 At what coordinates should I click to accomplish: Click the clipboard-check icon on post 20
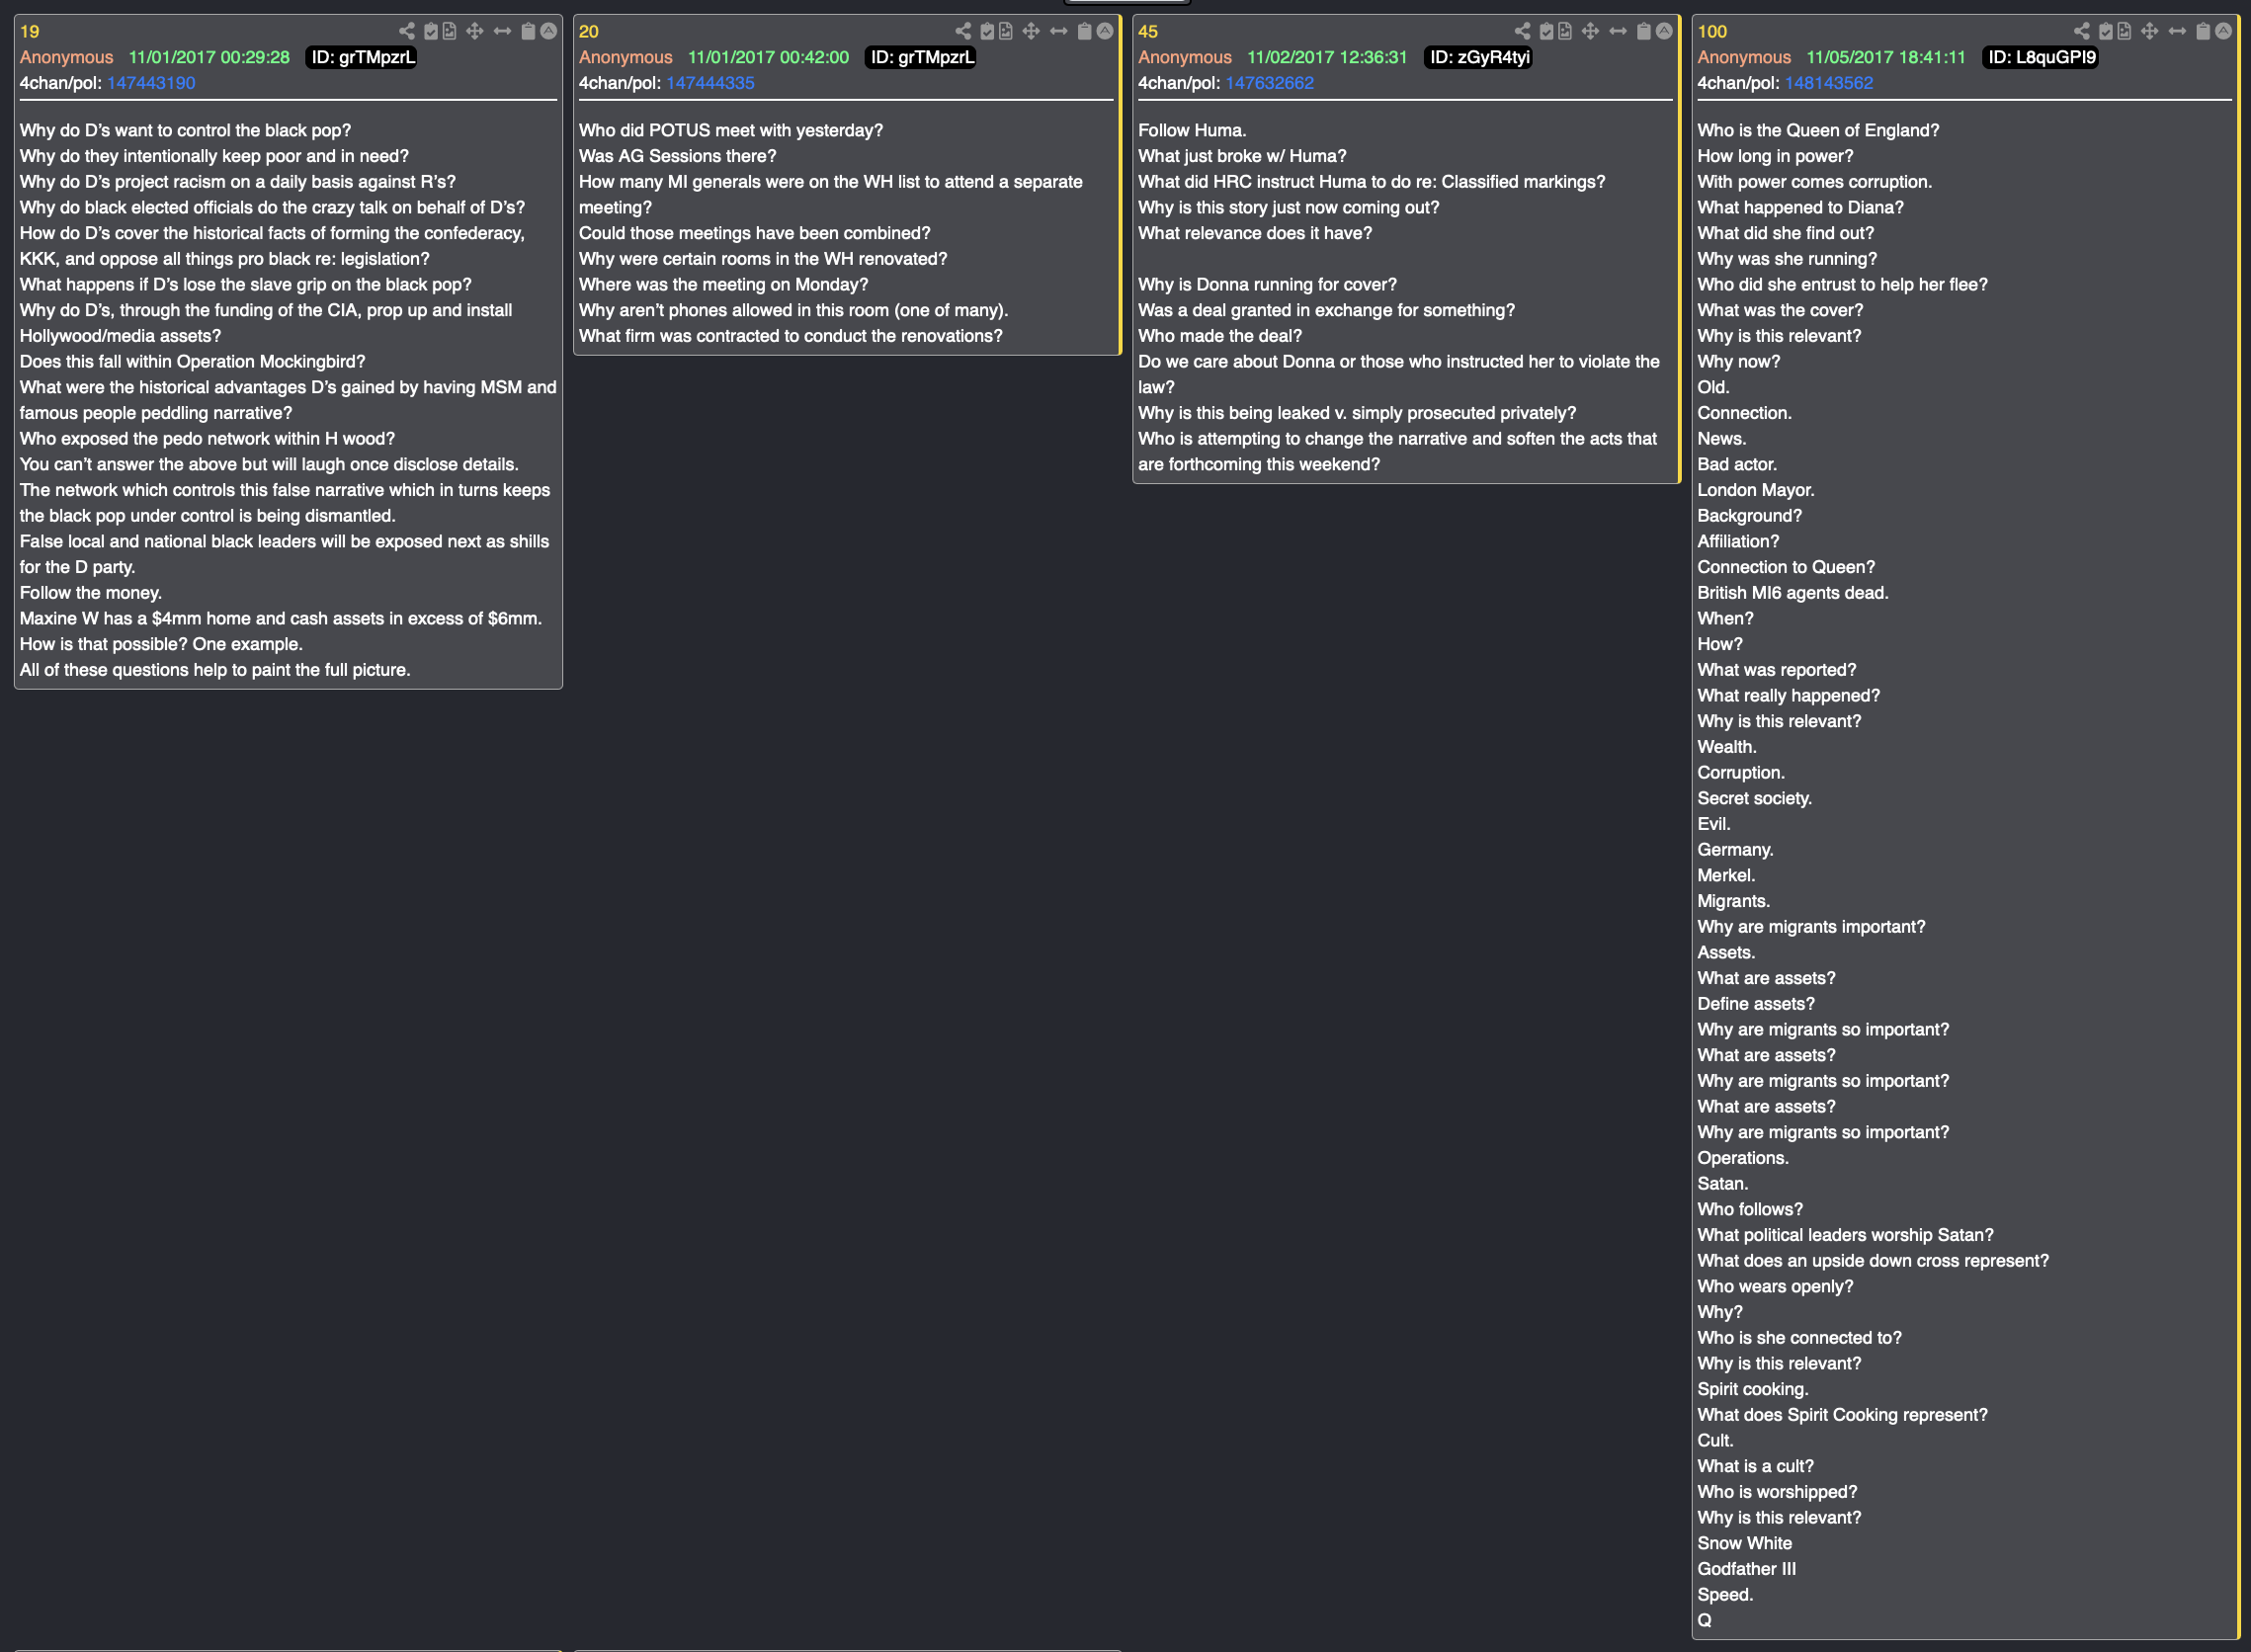(x=987, y=31)
